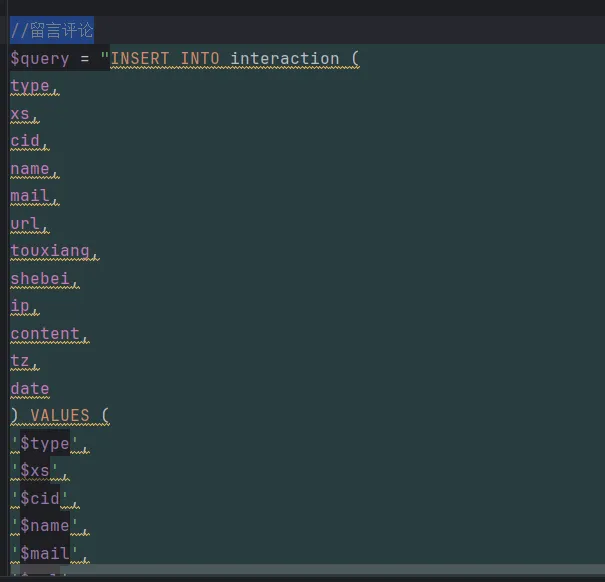Place cursor on the $query variable
Viewport: 605px width, 582px height.
tap(40, 58)
